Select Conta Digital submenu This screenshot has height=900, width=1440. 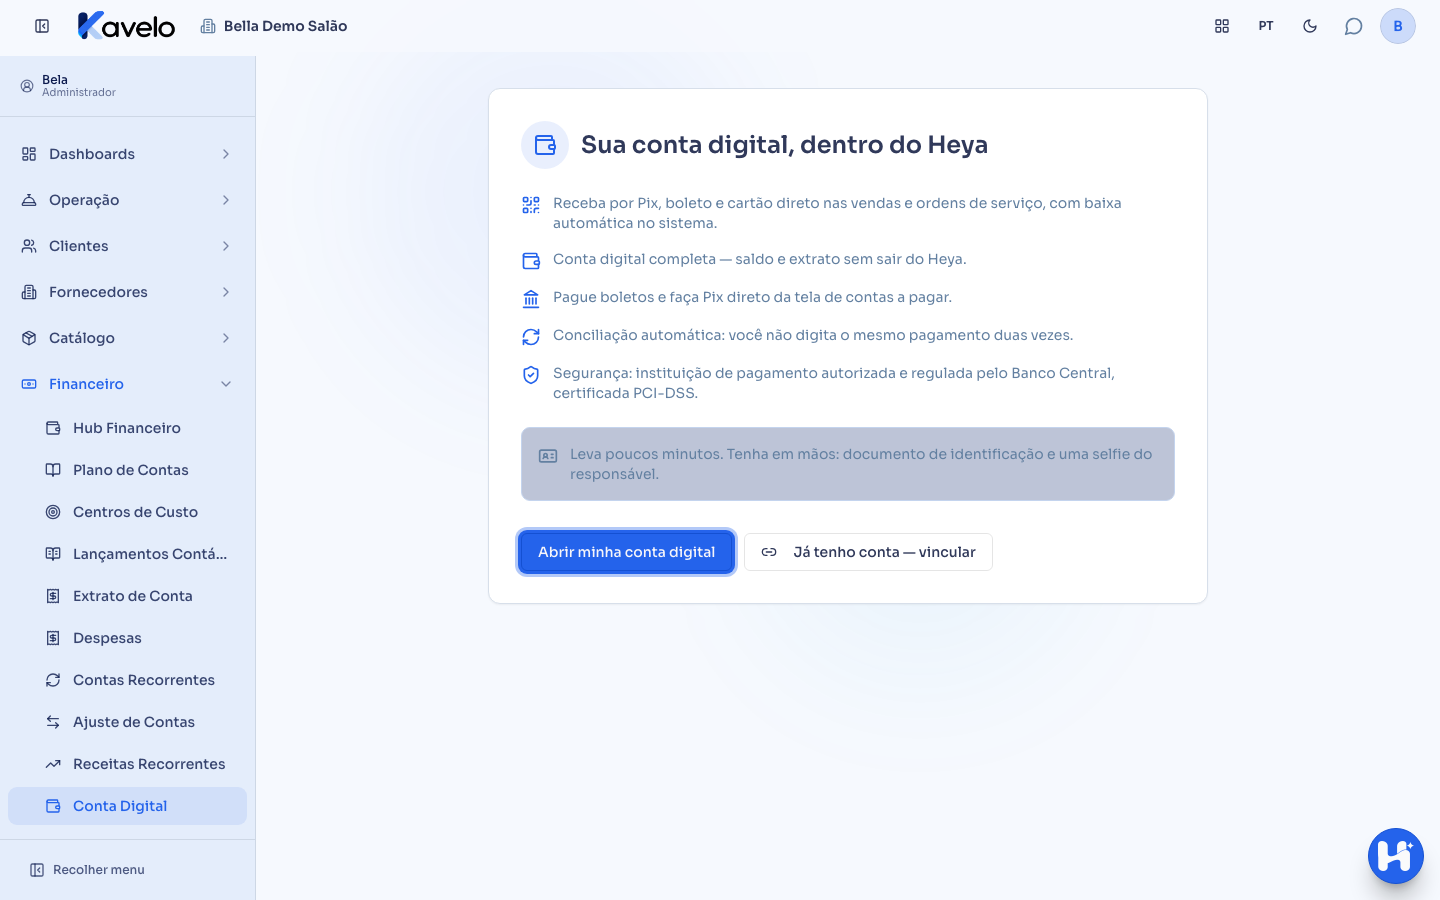point(127,806)
